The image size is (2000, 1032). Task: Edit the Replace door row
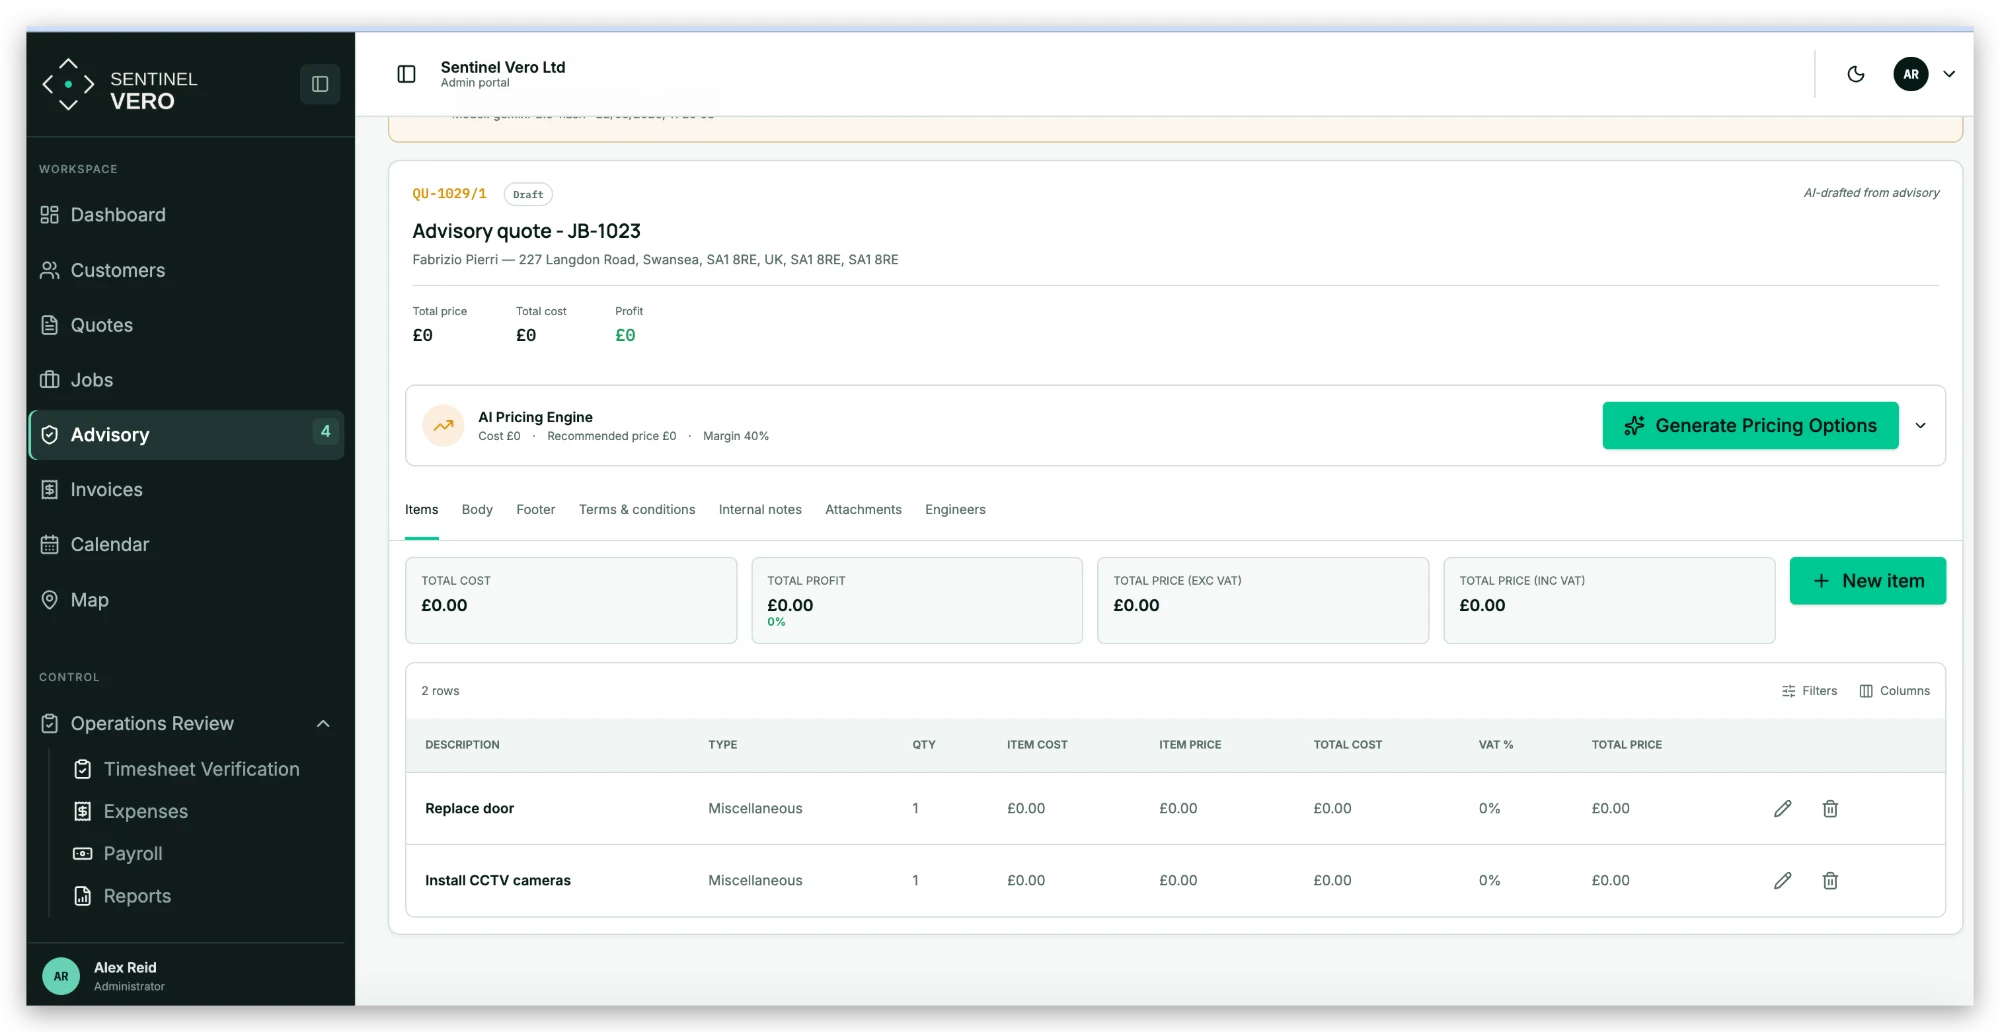(x=1782, y=809)
